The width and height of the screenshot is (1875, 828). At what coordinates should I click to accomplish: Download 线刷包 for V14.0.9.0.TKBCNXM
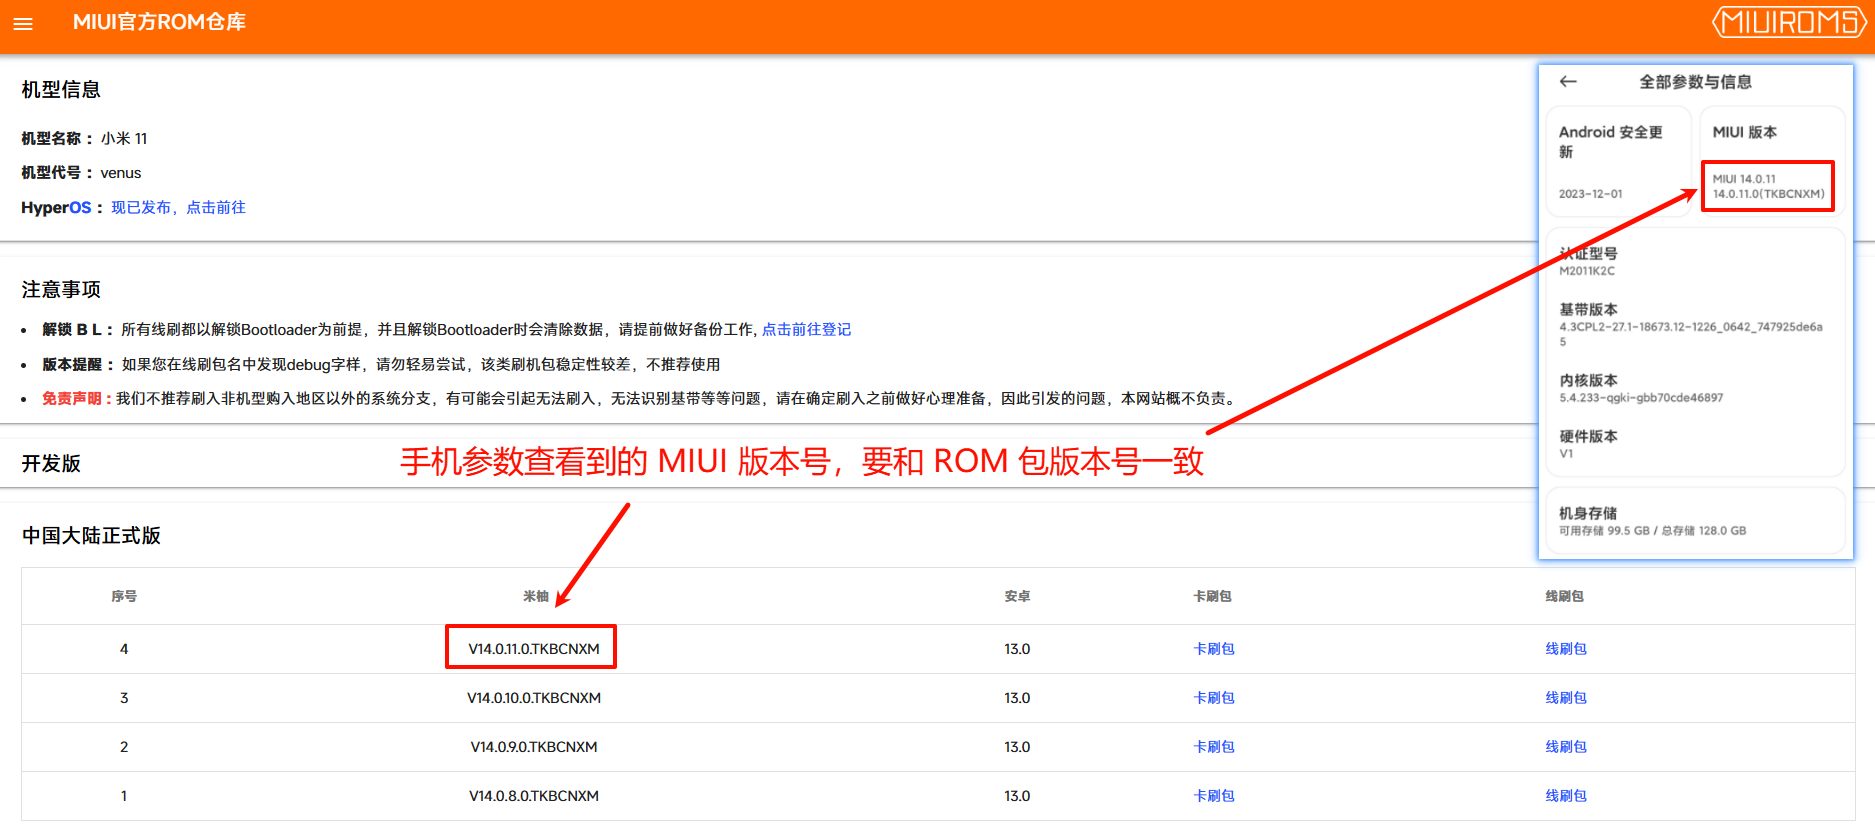point(1566,747)
